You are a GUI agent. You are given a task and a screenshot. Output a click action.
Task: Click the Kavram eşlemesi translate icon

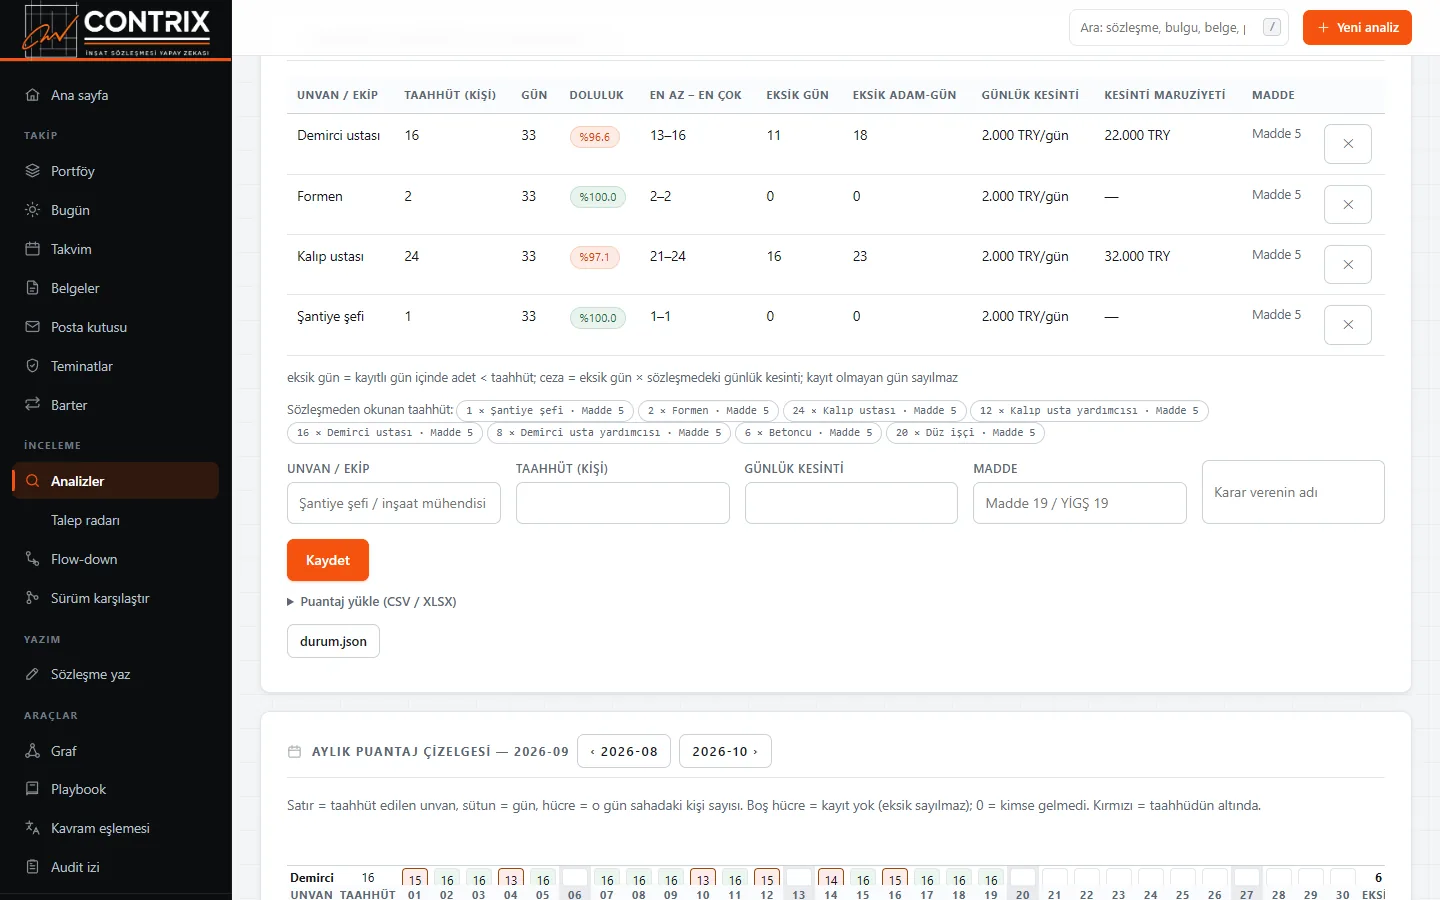[32, 828]
